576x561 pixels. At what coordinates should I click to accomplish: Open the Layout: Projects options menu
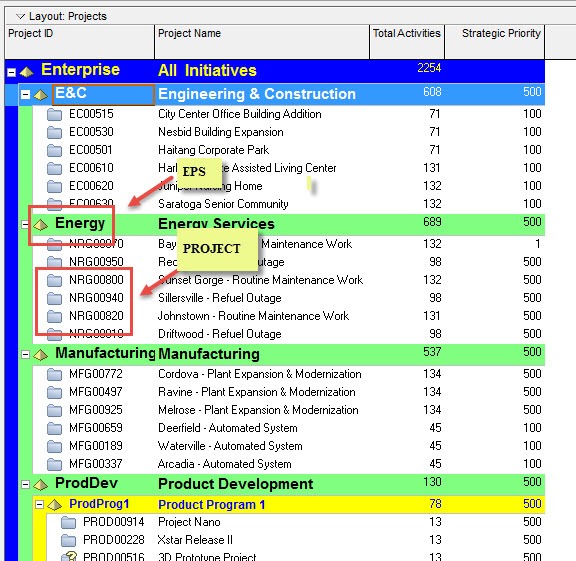[x=20, y=16]
